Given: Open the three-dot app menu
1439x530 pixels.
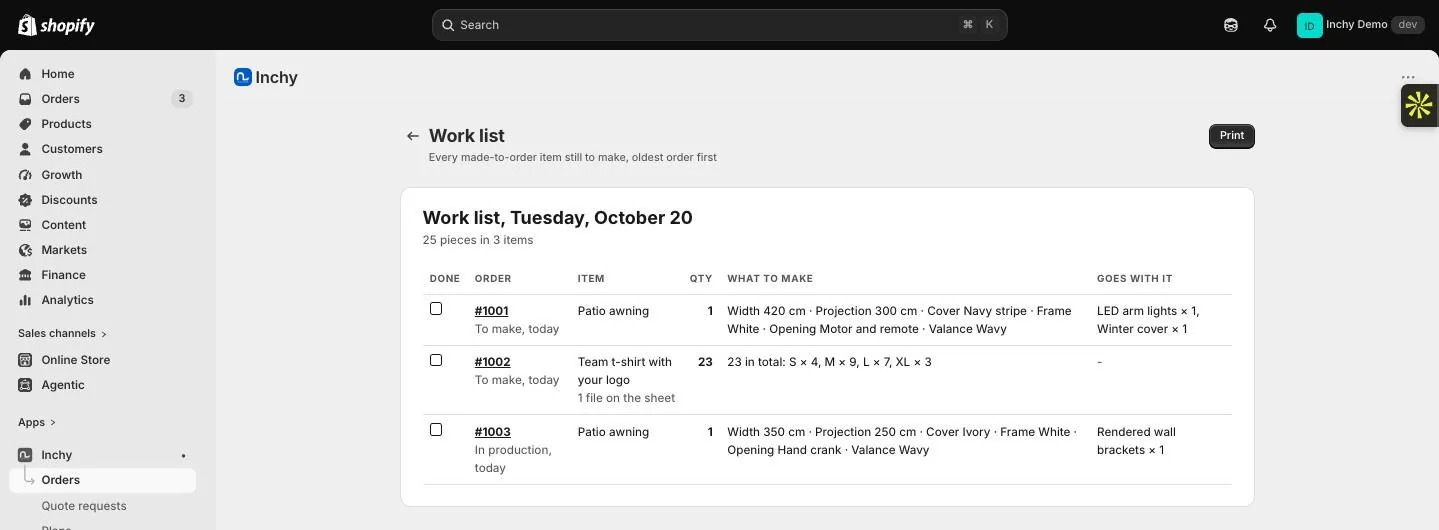Looking at the screenshot, I should point(1408,77).
